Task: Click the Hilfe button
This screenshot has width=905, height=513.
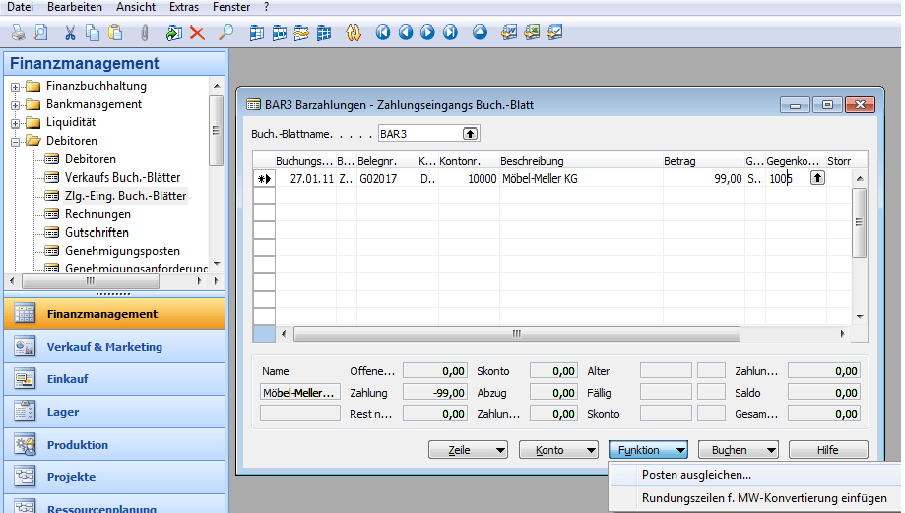Action: pos(828,450)
